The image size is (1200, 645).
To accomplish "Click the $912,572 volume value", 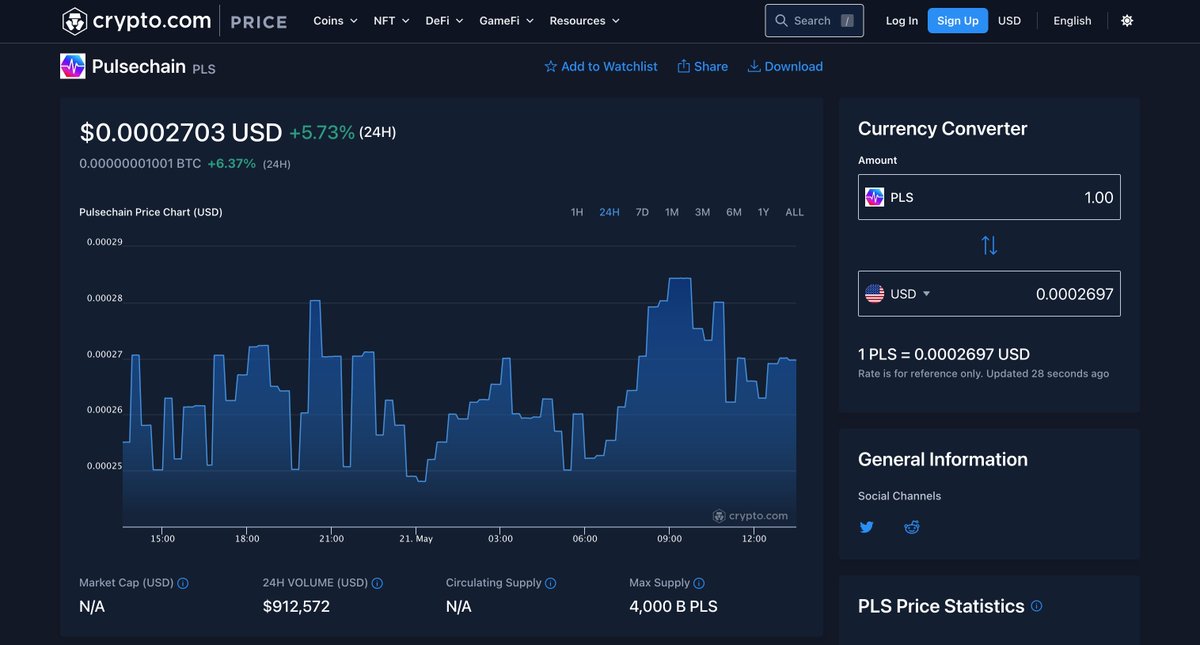I will point(296,606).
